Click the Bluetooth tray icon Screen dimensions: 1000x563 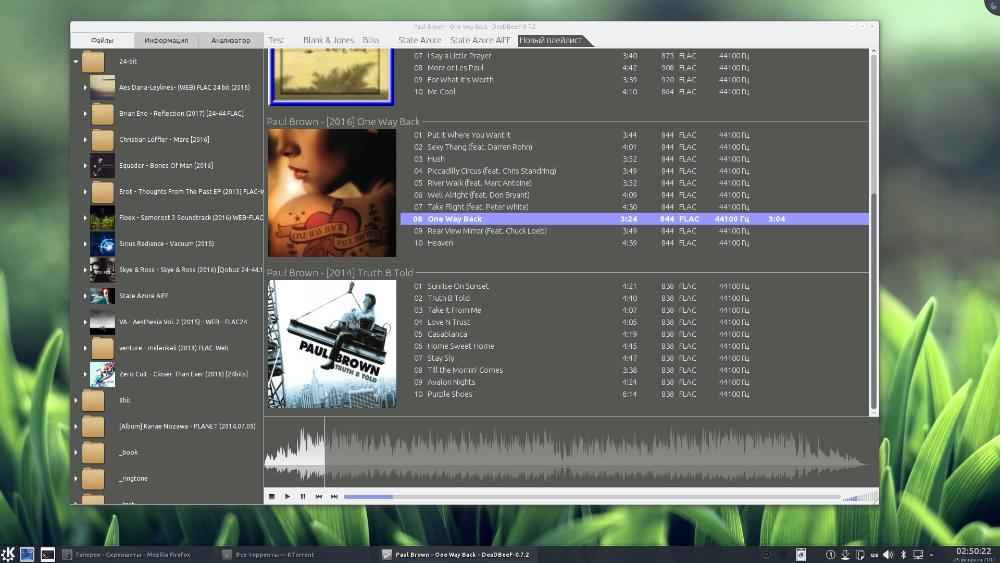coord(903,555)
